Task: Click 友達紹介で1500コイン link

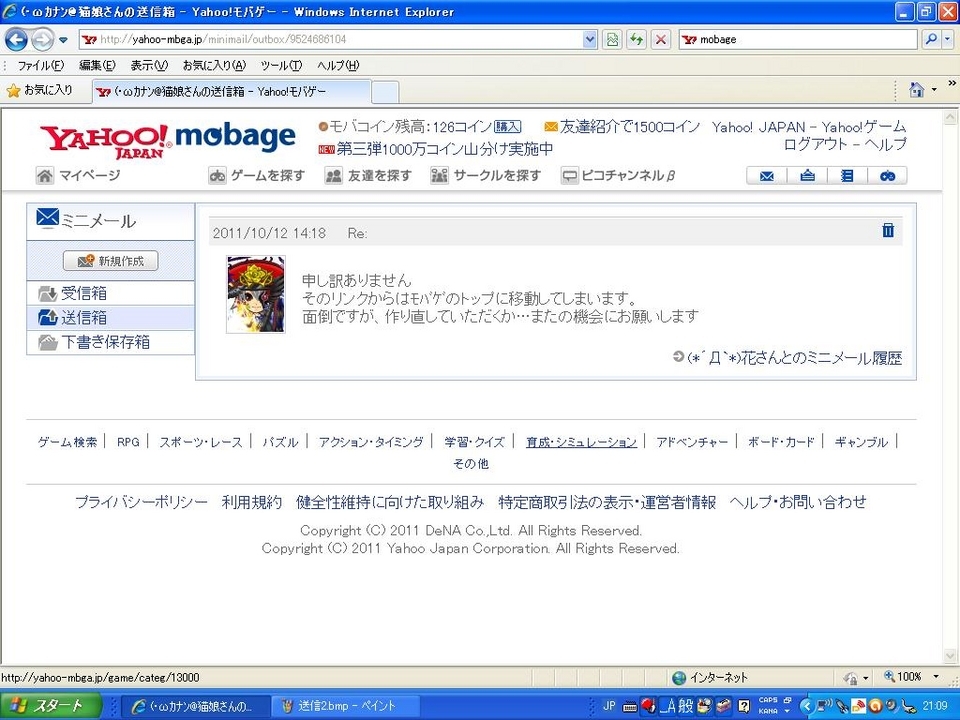Action: click(629, 127)
